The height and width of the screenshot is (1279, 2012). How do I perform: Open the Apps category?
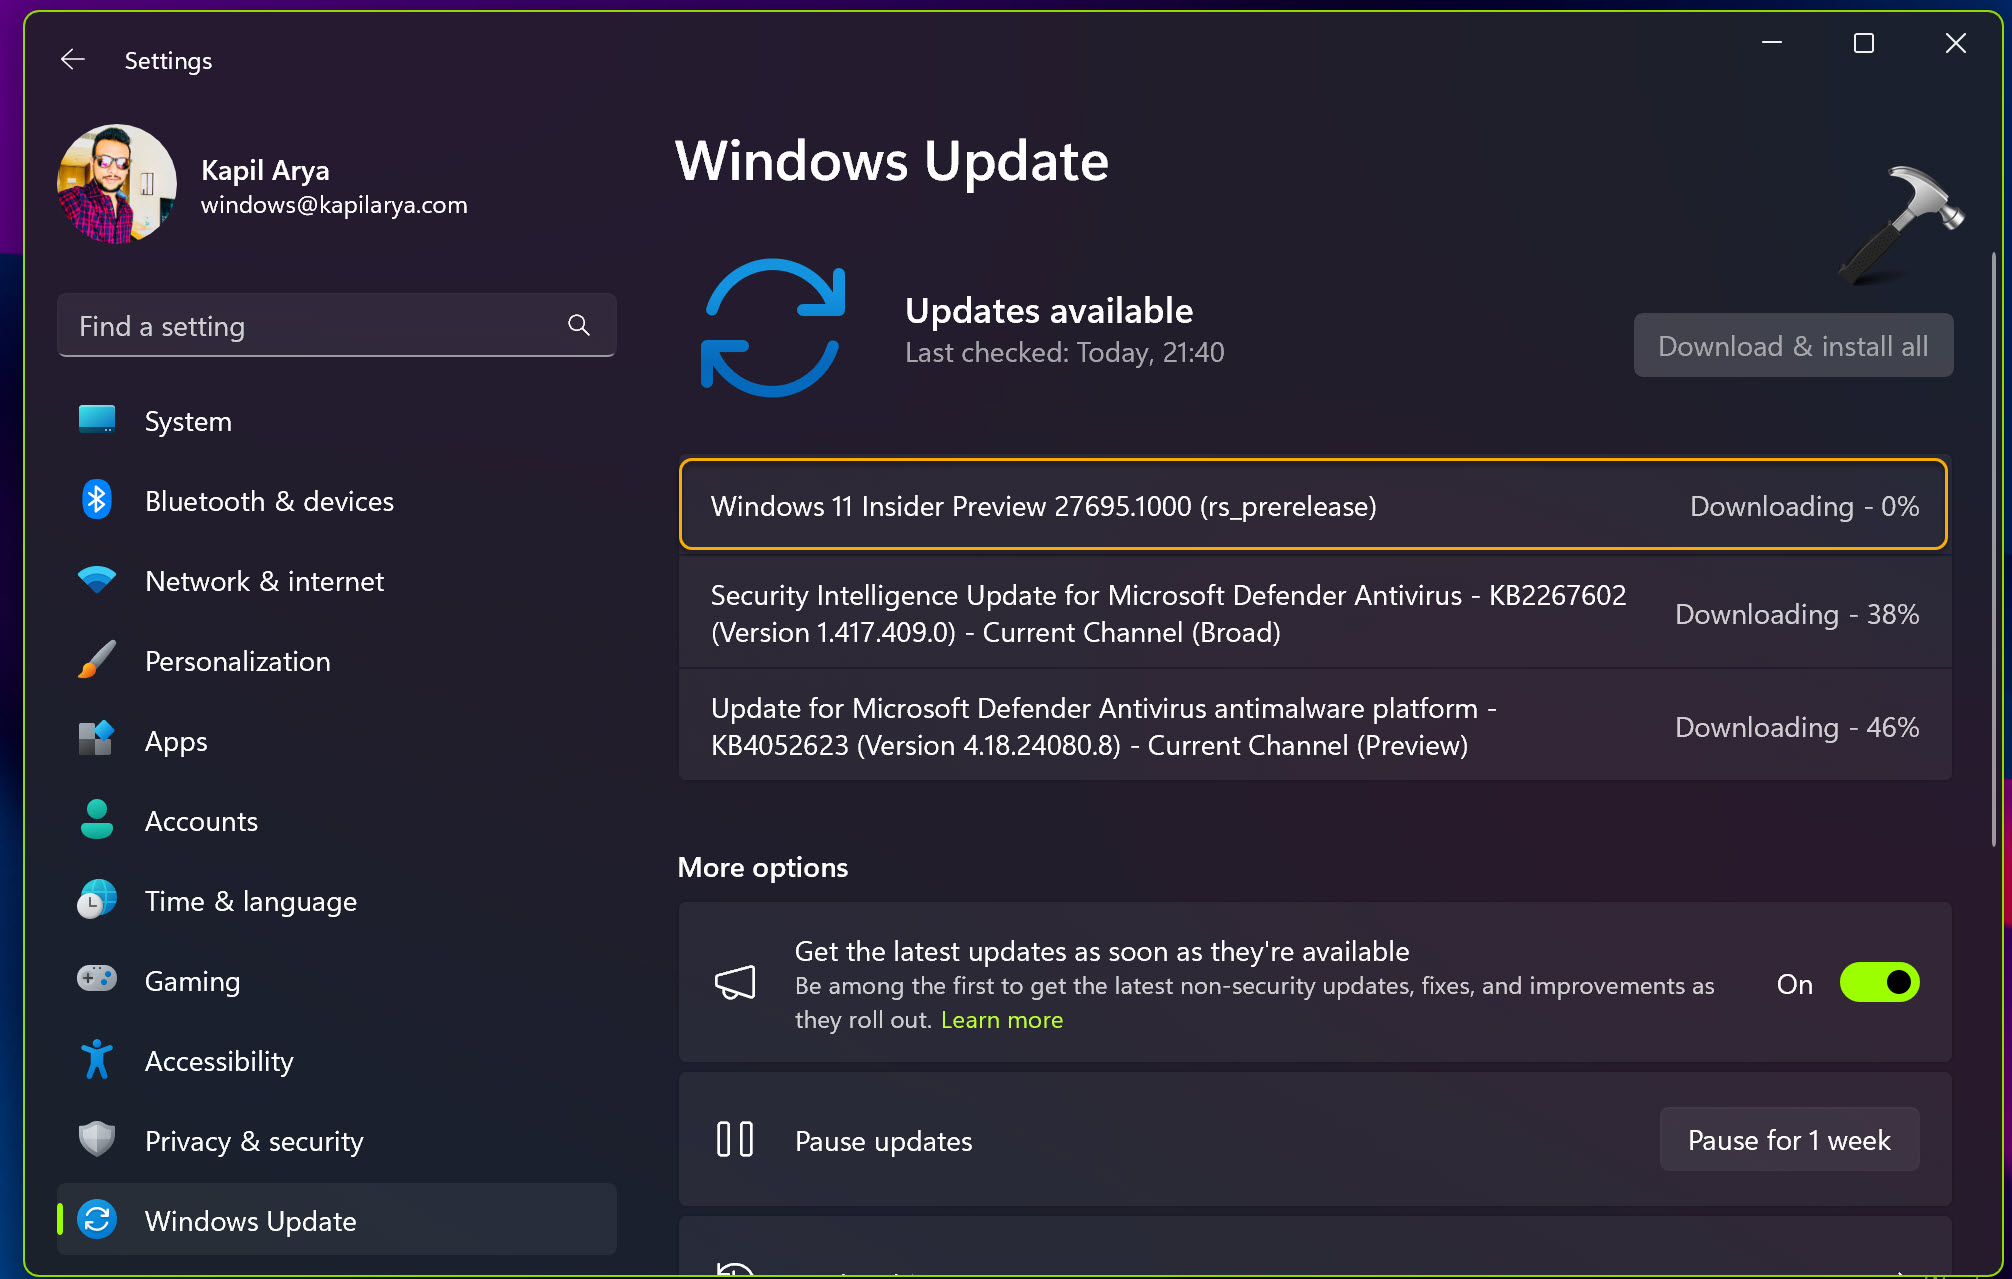click(336, 741)
